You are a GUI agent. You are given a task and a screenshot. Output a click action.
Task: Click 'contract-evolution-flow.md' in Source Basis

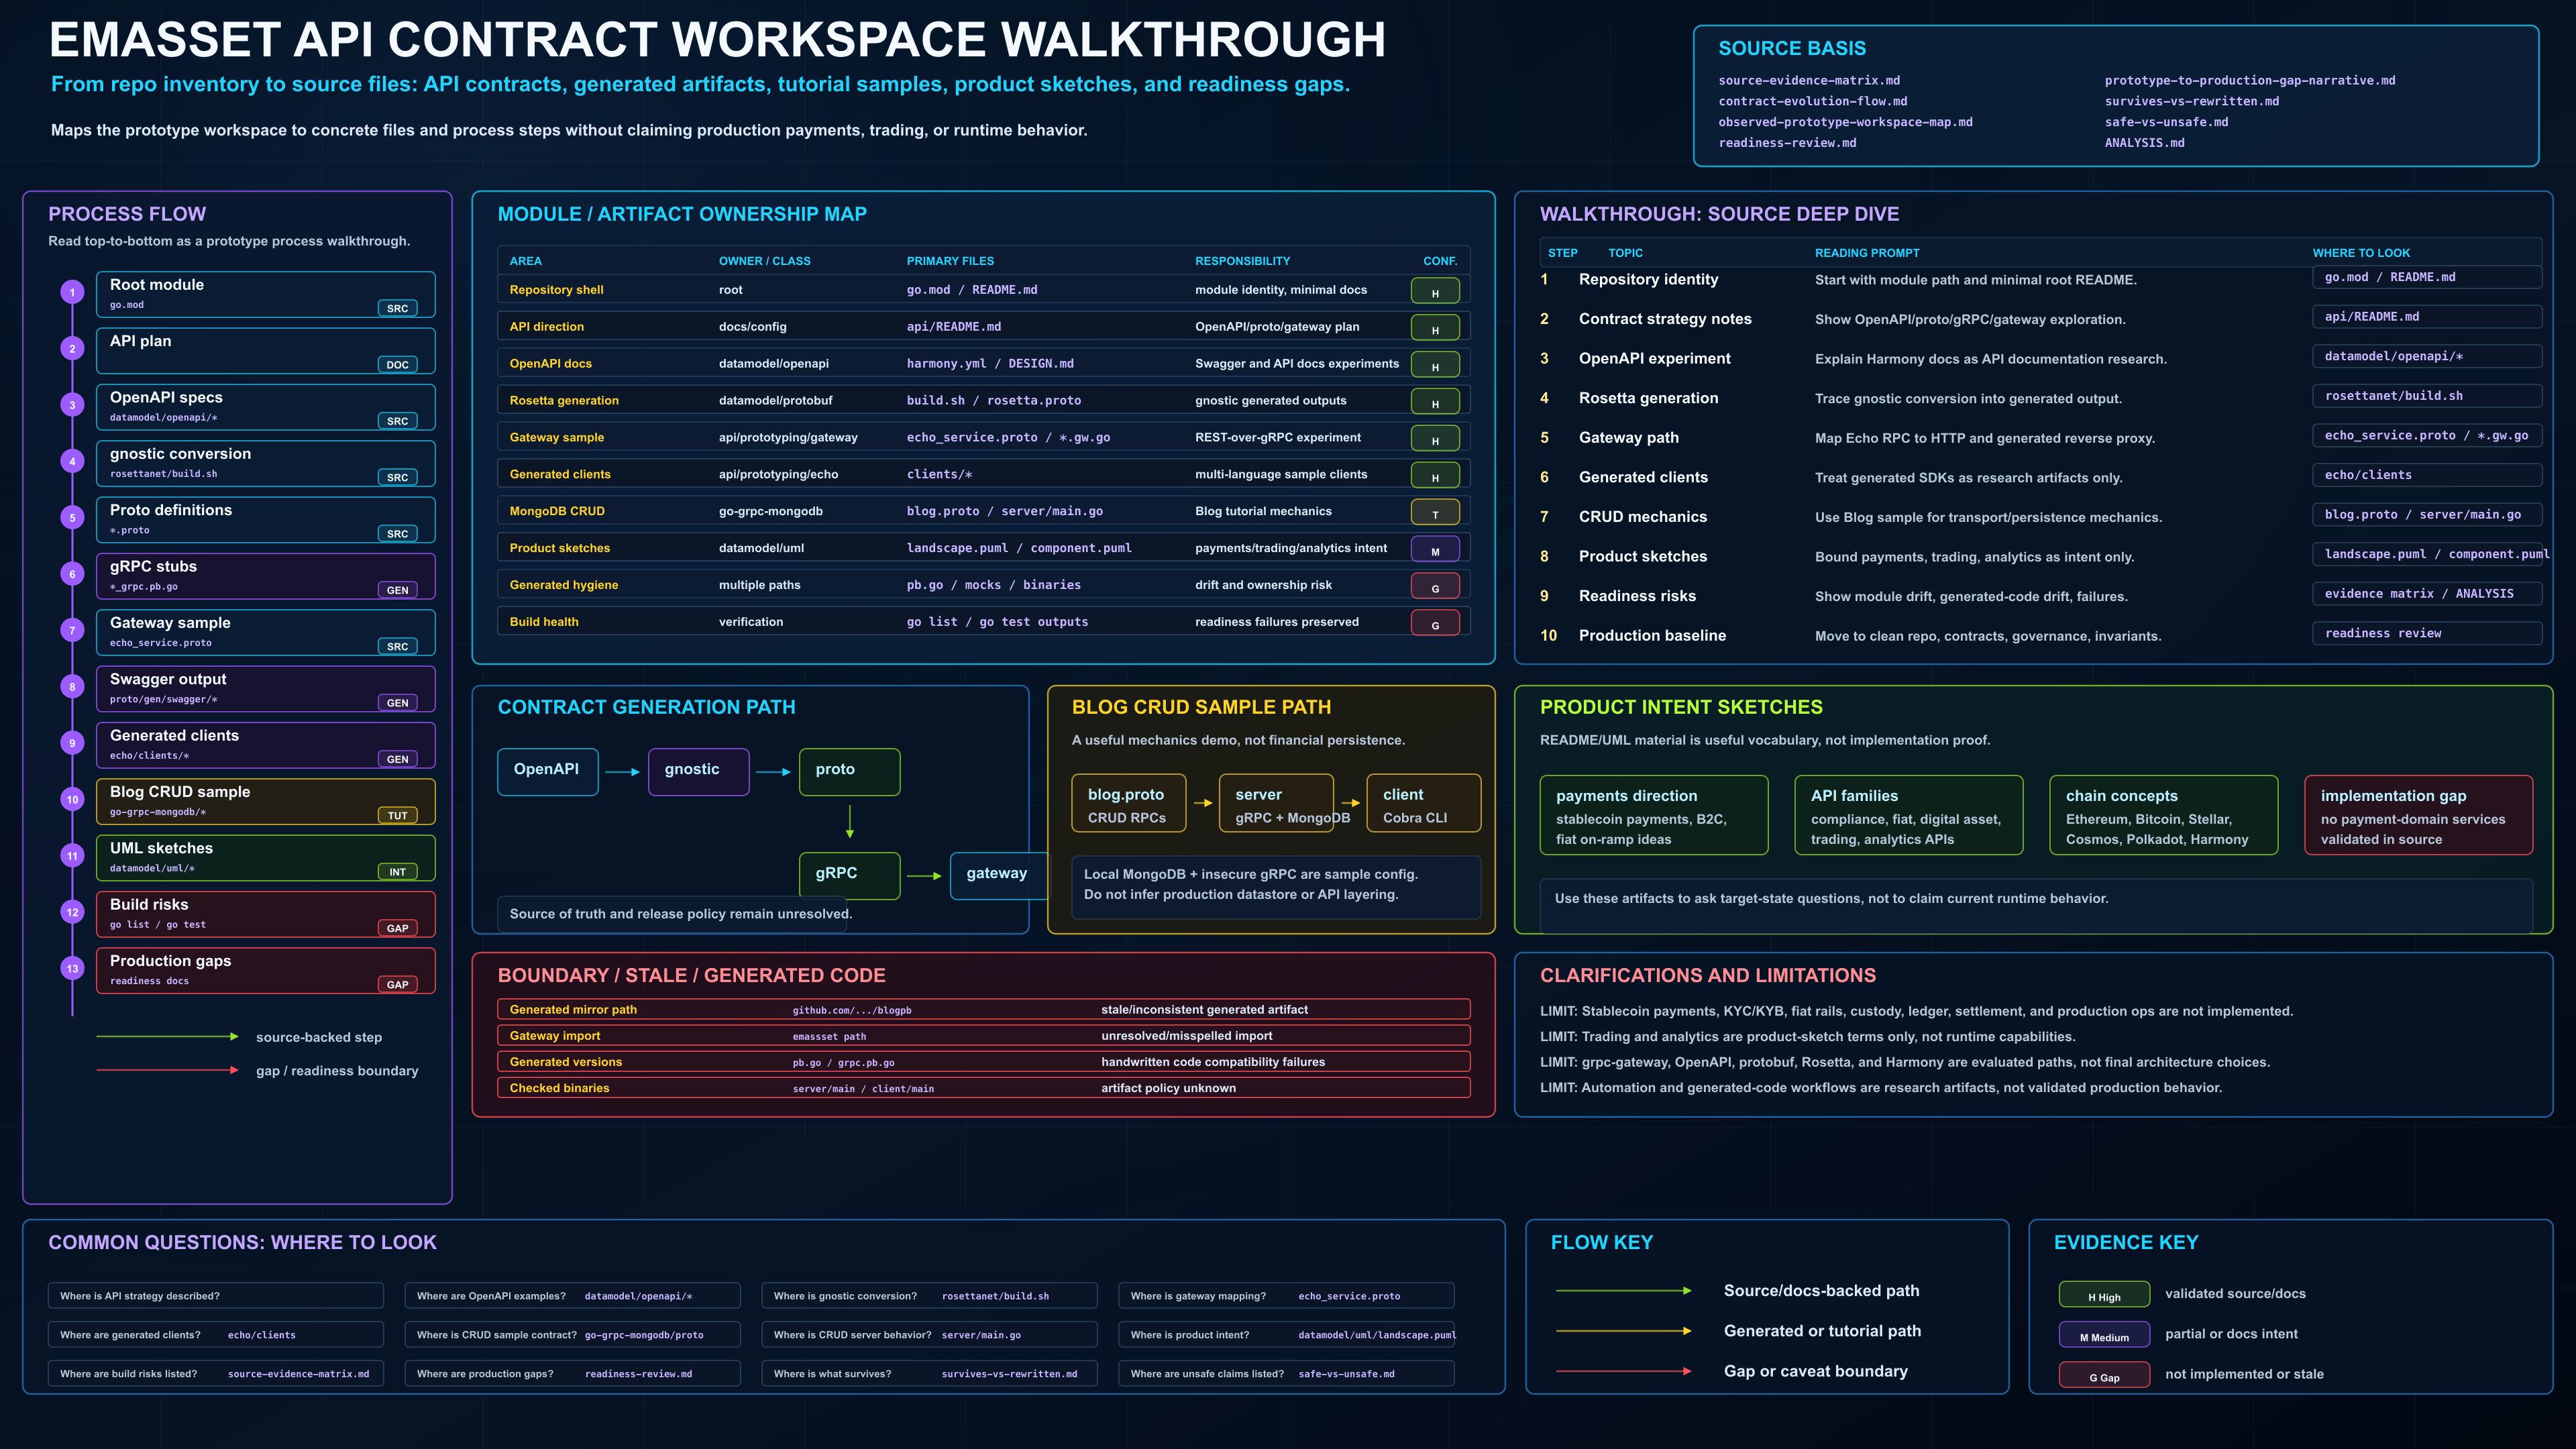1812,101
